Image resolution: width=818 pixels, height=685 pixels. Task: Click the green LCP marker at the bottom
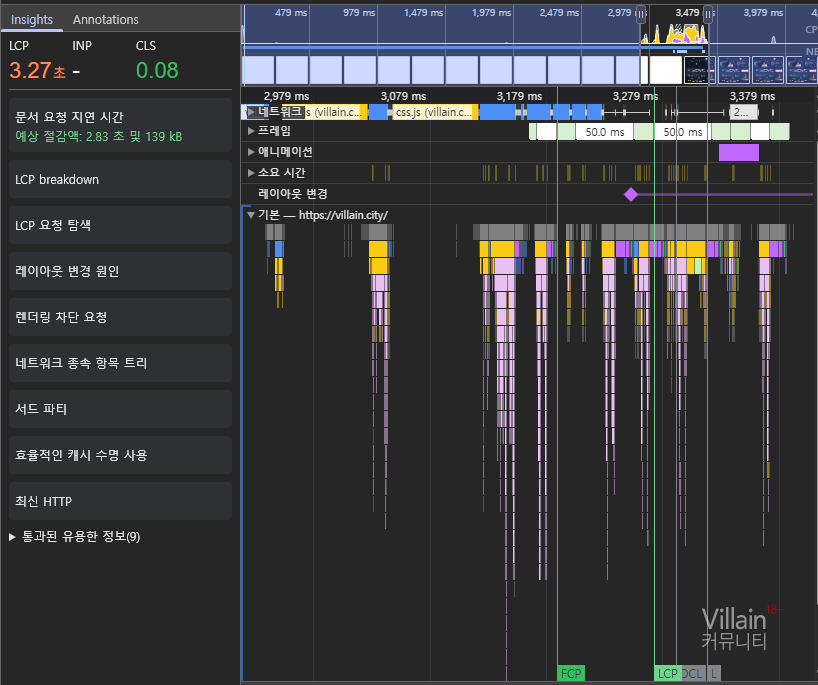coord(667,673)
